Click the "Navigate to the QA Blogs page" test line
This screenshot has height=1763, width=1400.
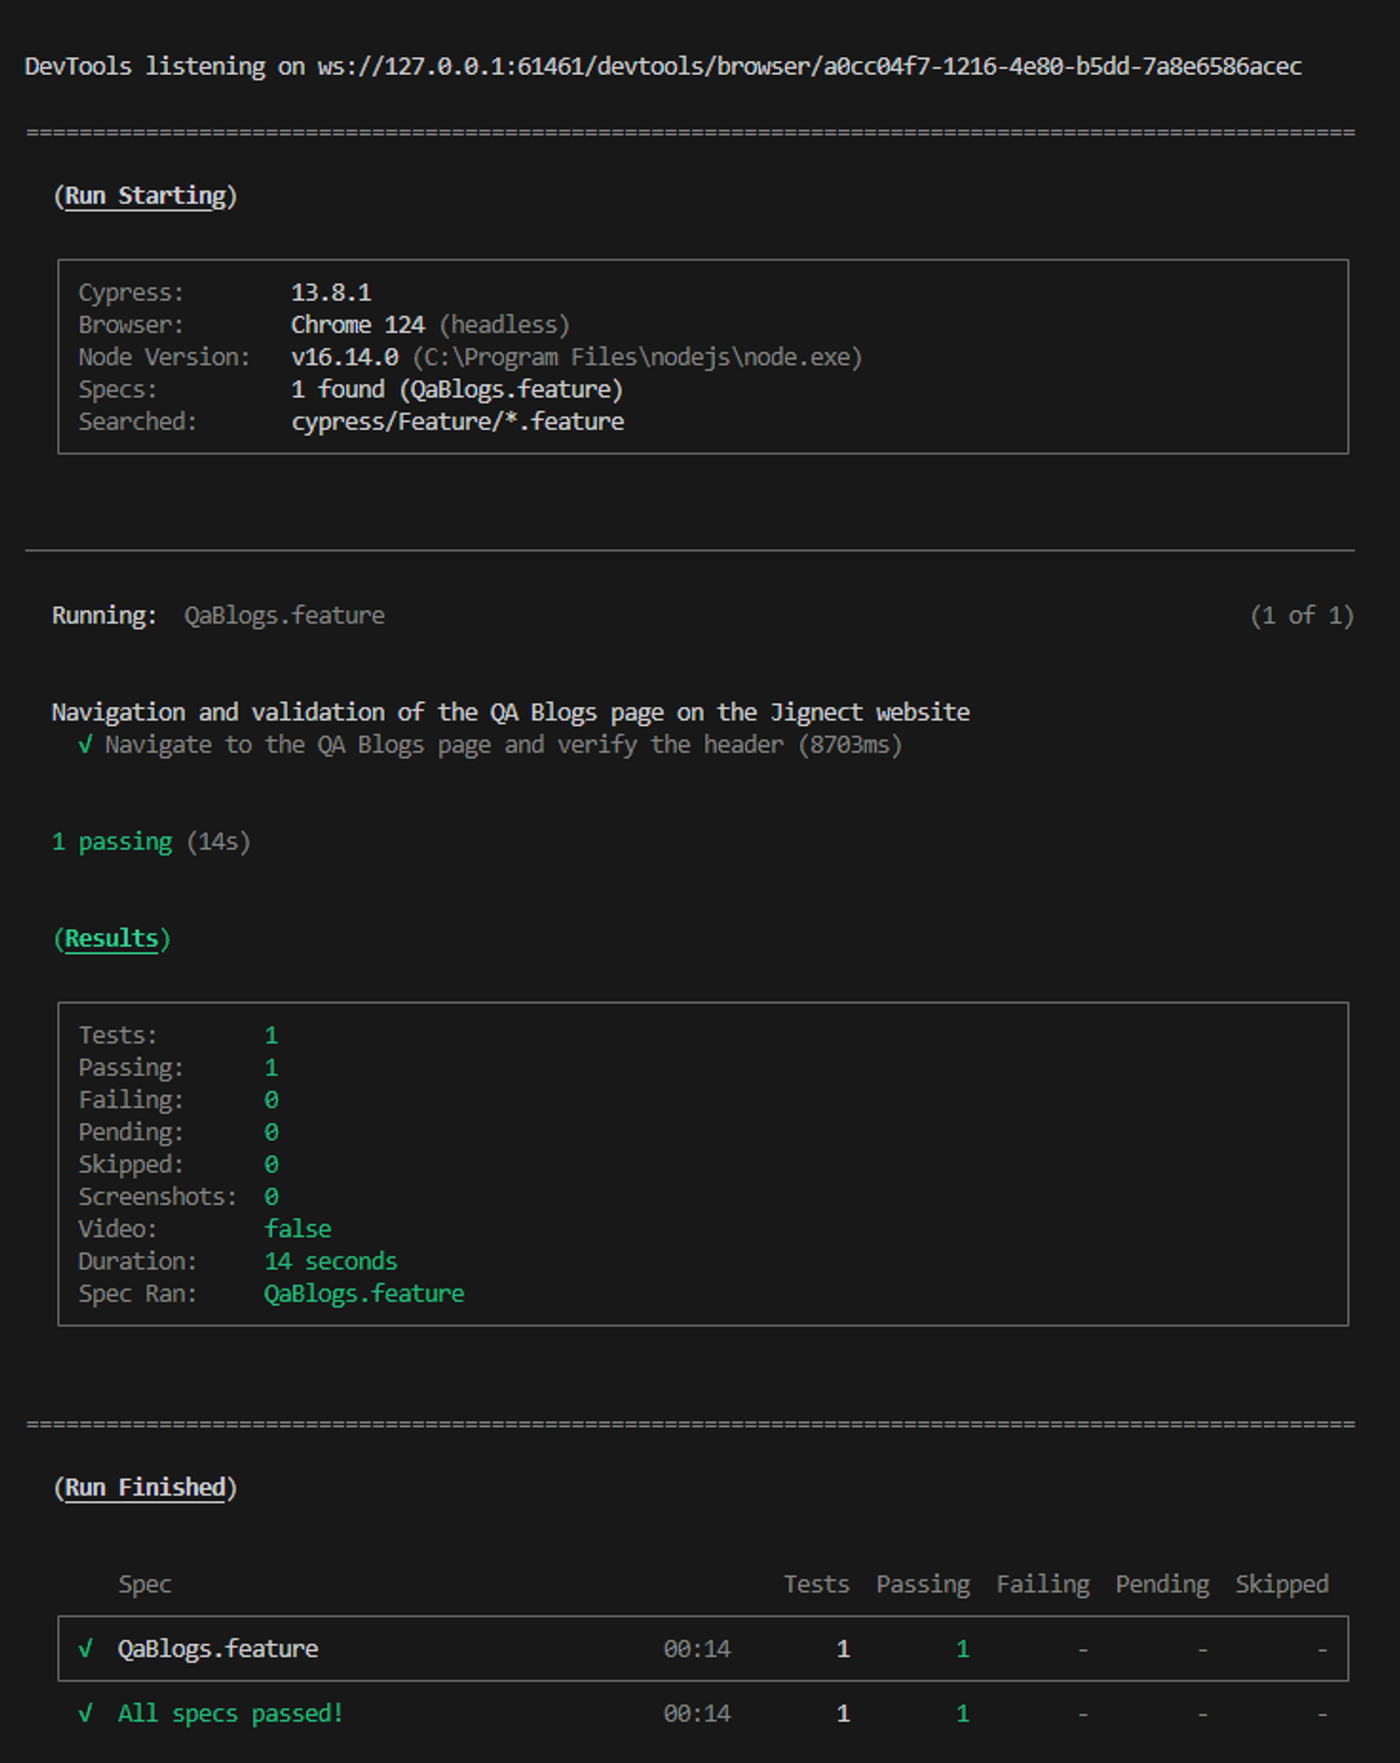coord(503,745)
